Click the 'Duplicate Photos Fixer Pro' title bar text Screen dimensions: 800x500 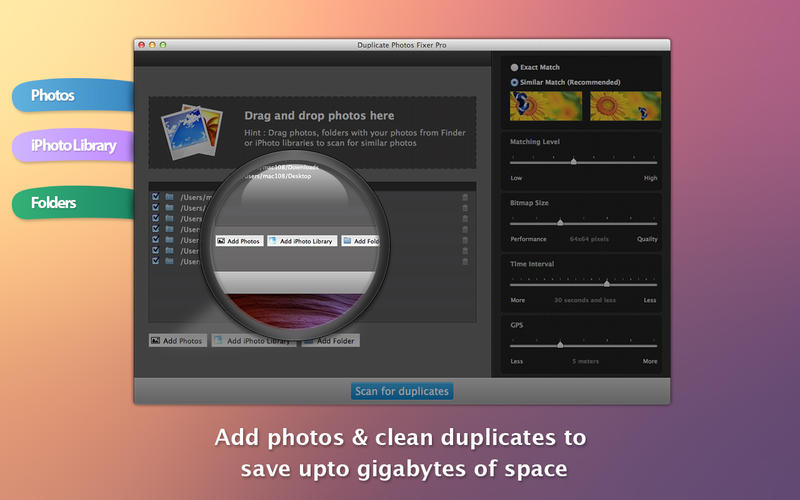[x=402, y=45]
